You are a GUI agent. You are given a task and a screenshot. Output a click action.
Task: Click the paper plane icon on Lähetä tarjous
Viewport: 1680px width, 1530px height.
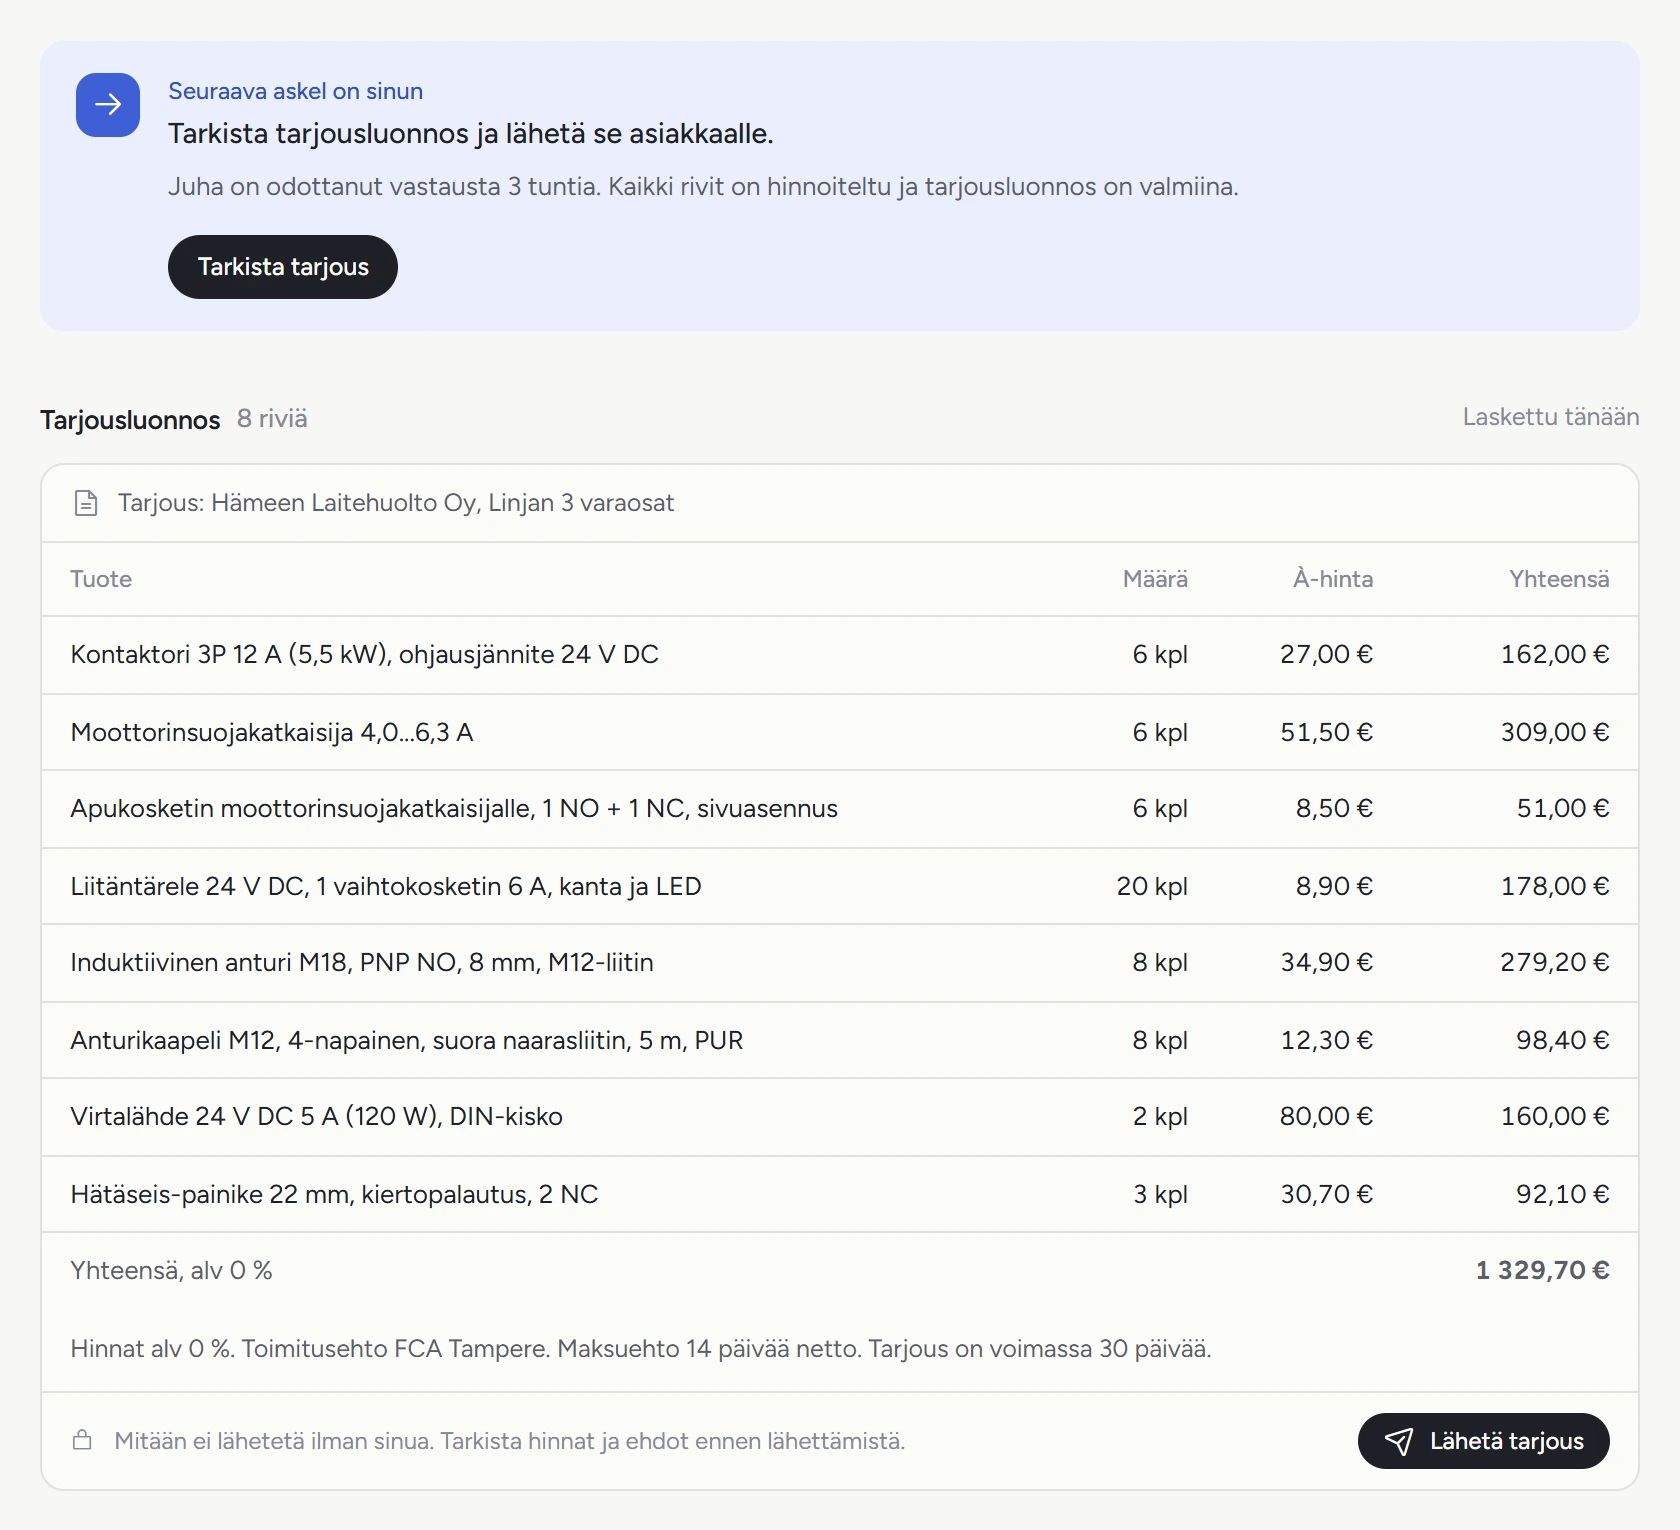[x=1399, y=1441]
